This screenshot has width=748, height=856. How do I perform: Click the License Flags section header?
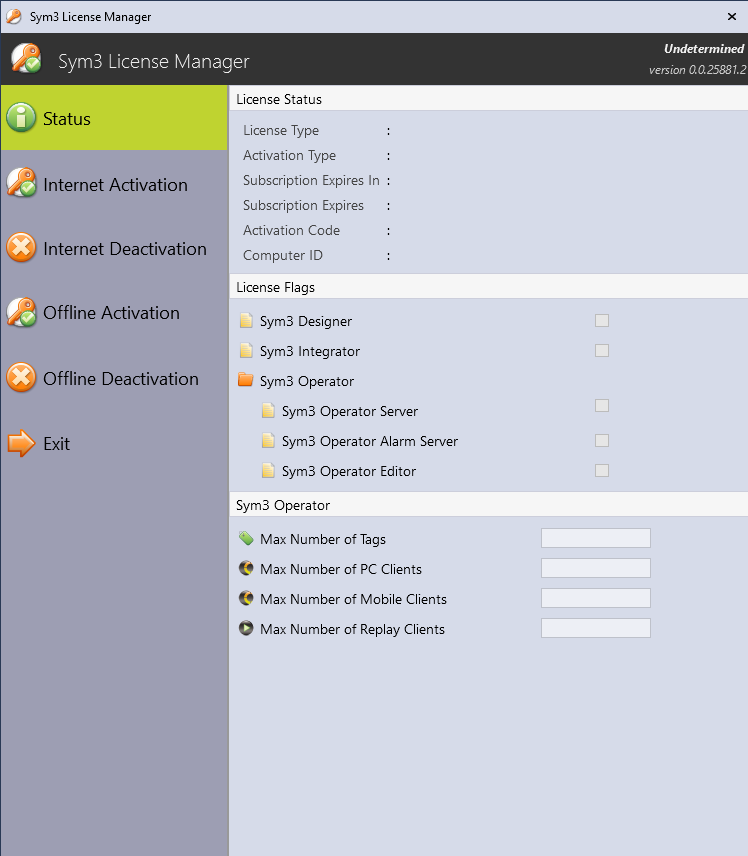point(275,288)
